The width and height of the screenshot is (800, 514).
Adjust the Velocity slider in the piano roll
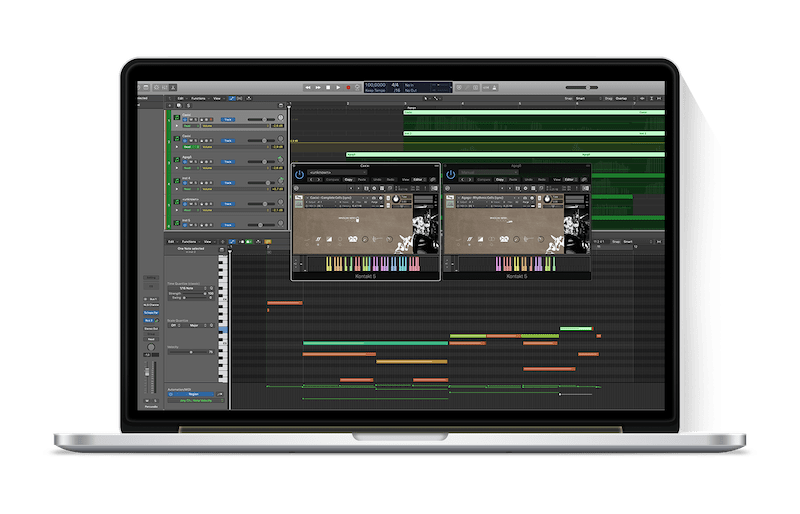pos(188,352)
